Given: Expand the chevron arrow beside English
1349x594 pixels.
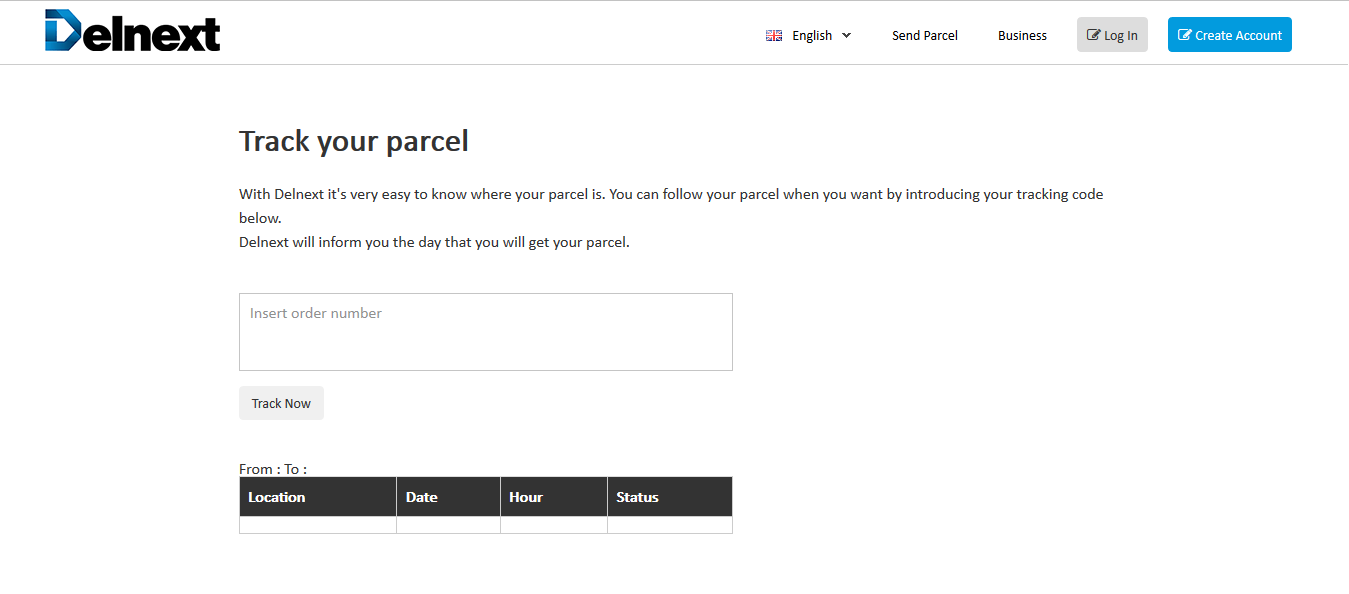Looking at the screenshot, I should (846, 35).
